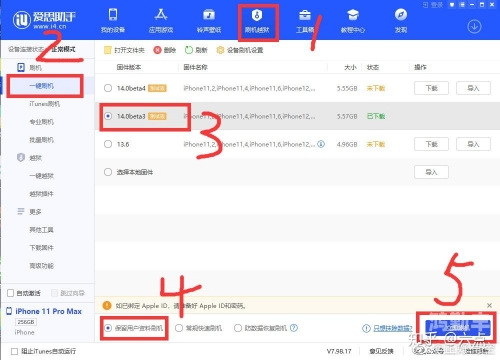Click the 更多 list icon in sidebar
The height and width of the screenshot is (360, 500).
coord(21,211)
